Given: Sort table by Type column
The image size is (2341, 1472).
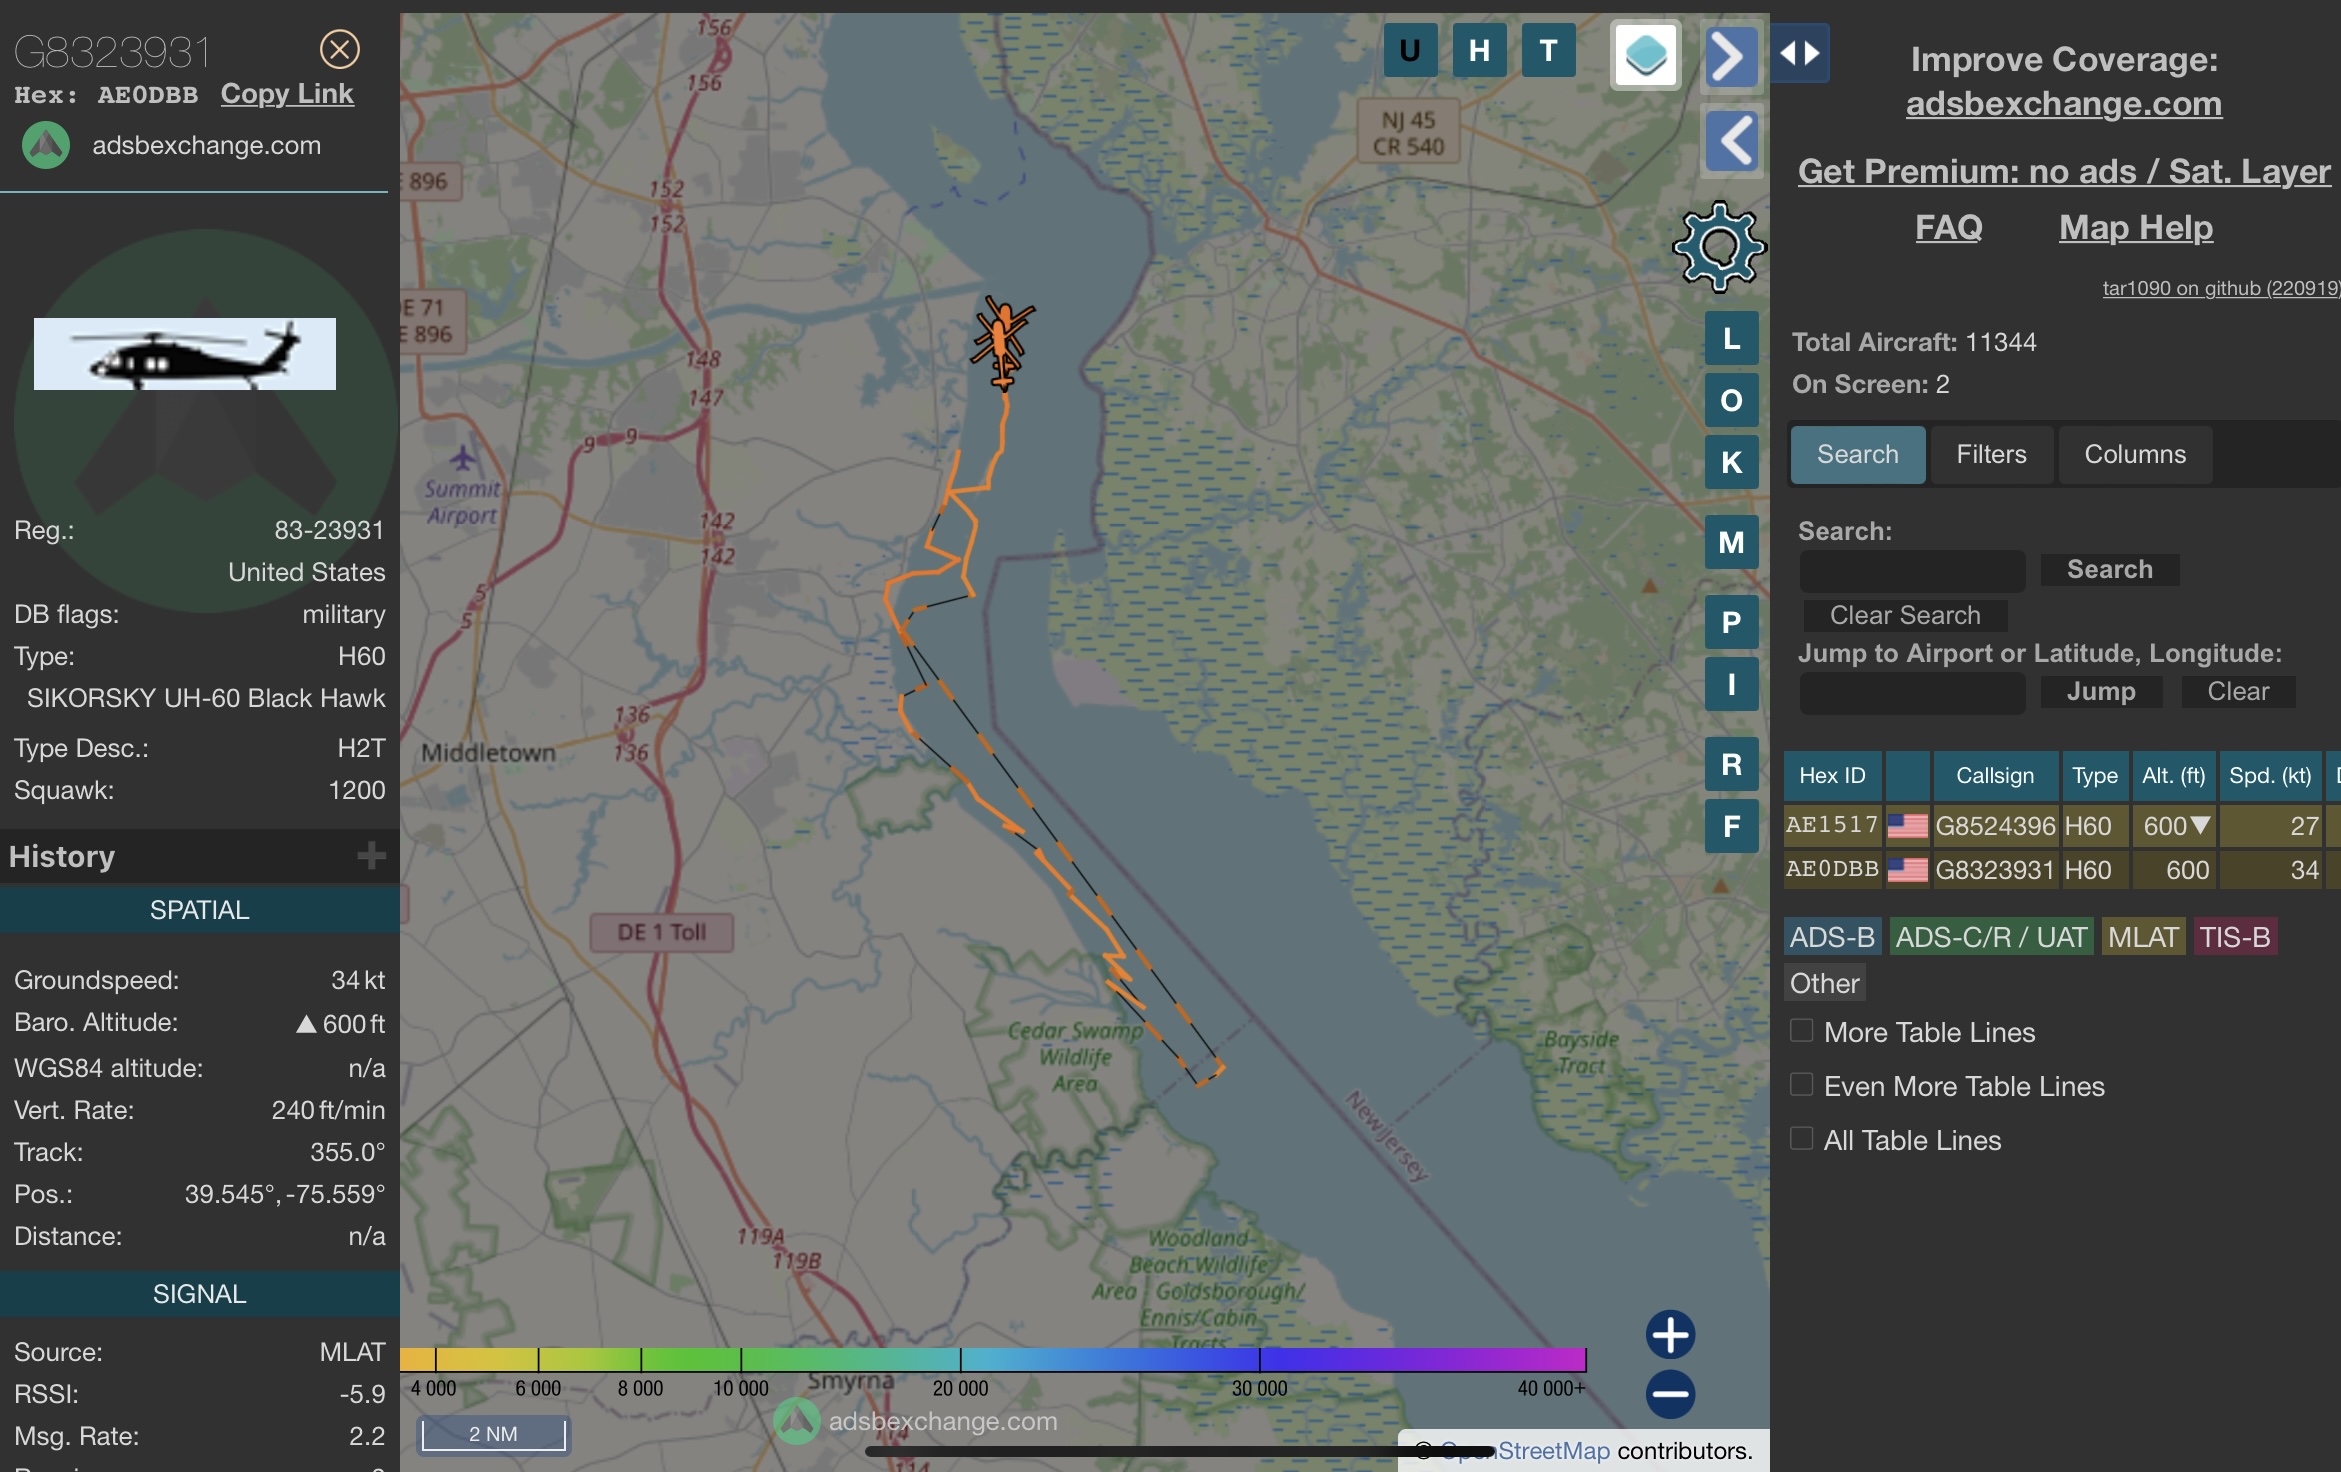Looking at the screenshot, I should coord(2094,776).
